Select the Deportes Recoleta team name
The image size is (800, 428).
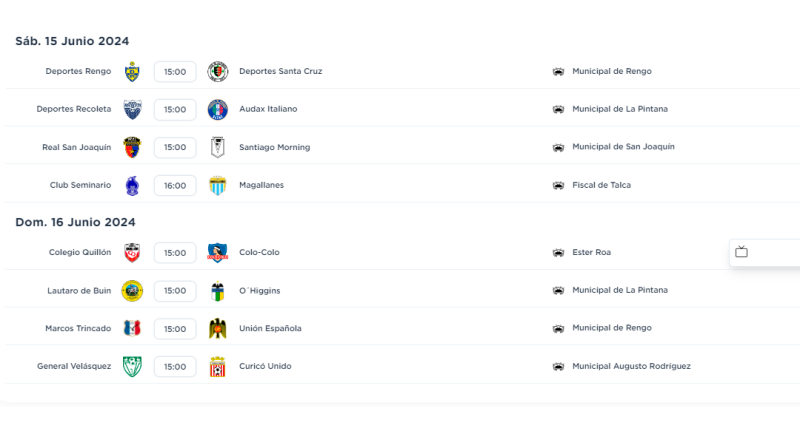coord(74,109)
